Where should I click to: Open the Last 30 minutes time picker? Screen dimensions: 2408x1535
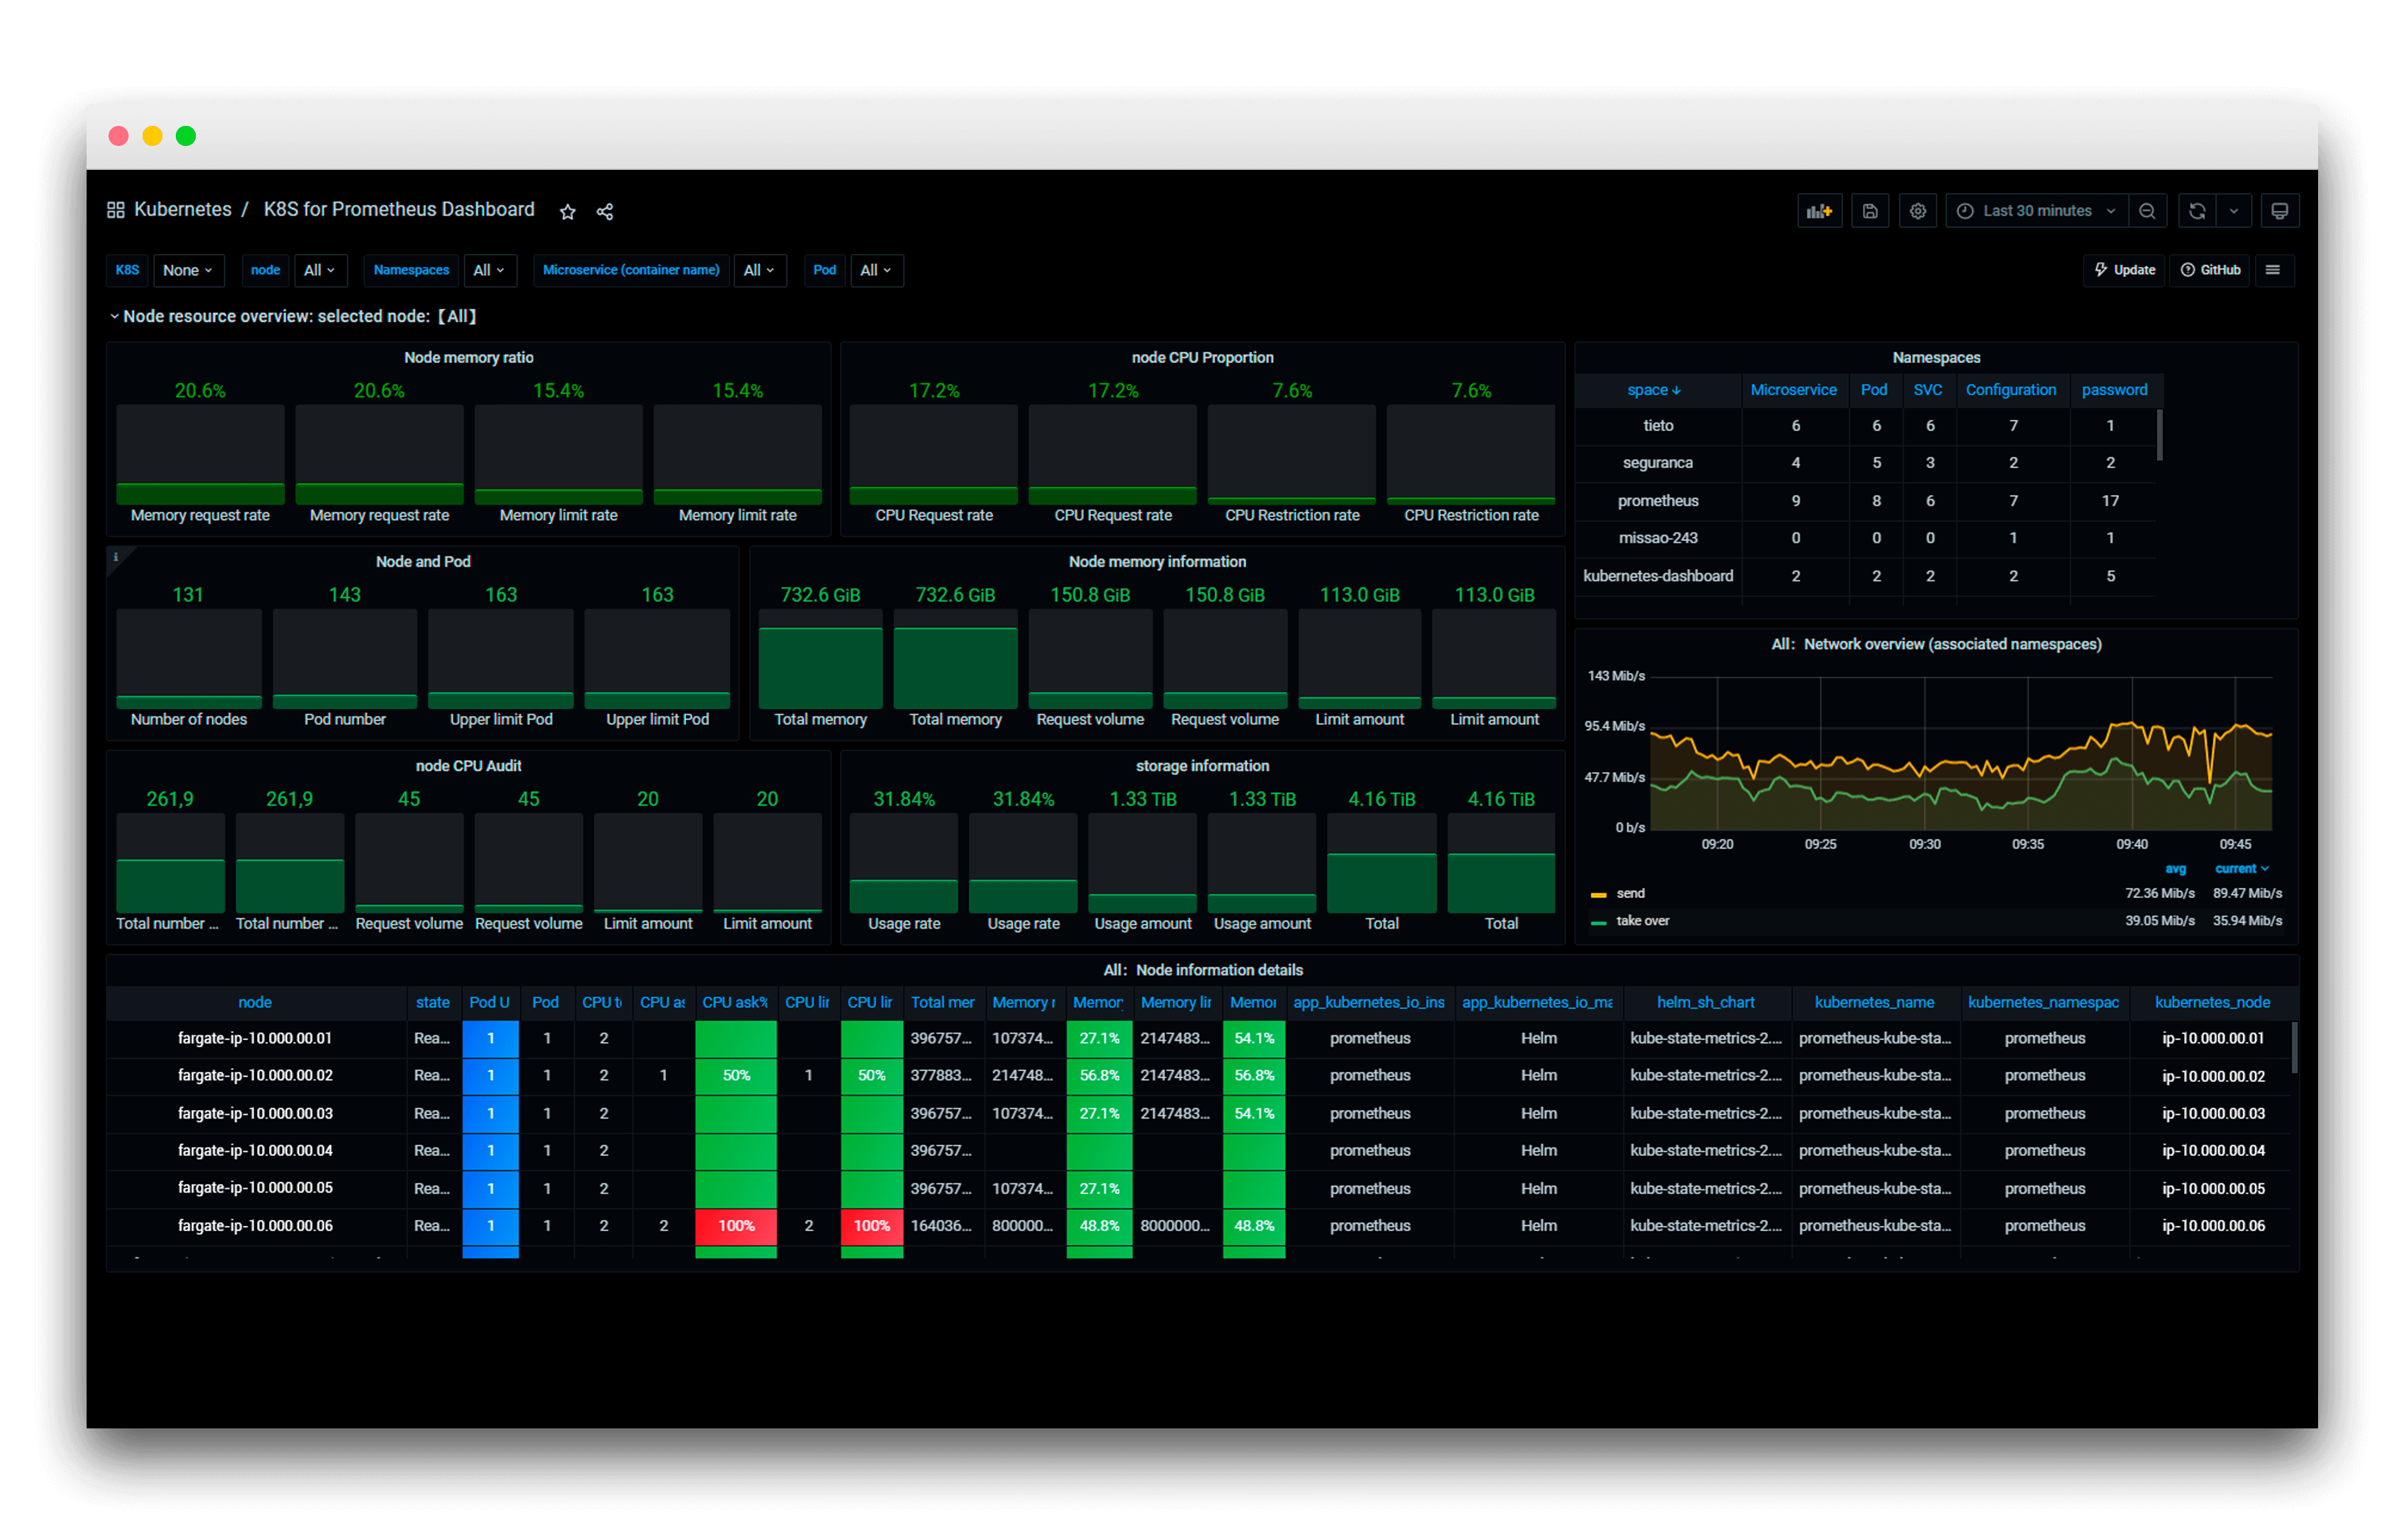point(2036,211)
